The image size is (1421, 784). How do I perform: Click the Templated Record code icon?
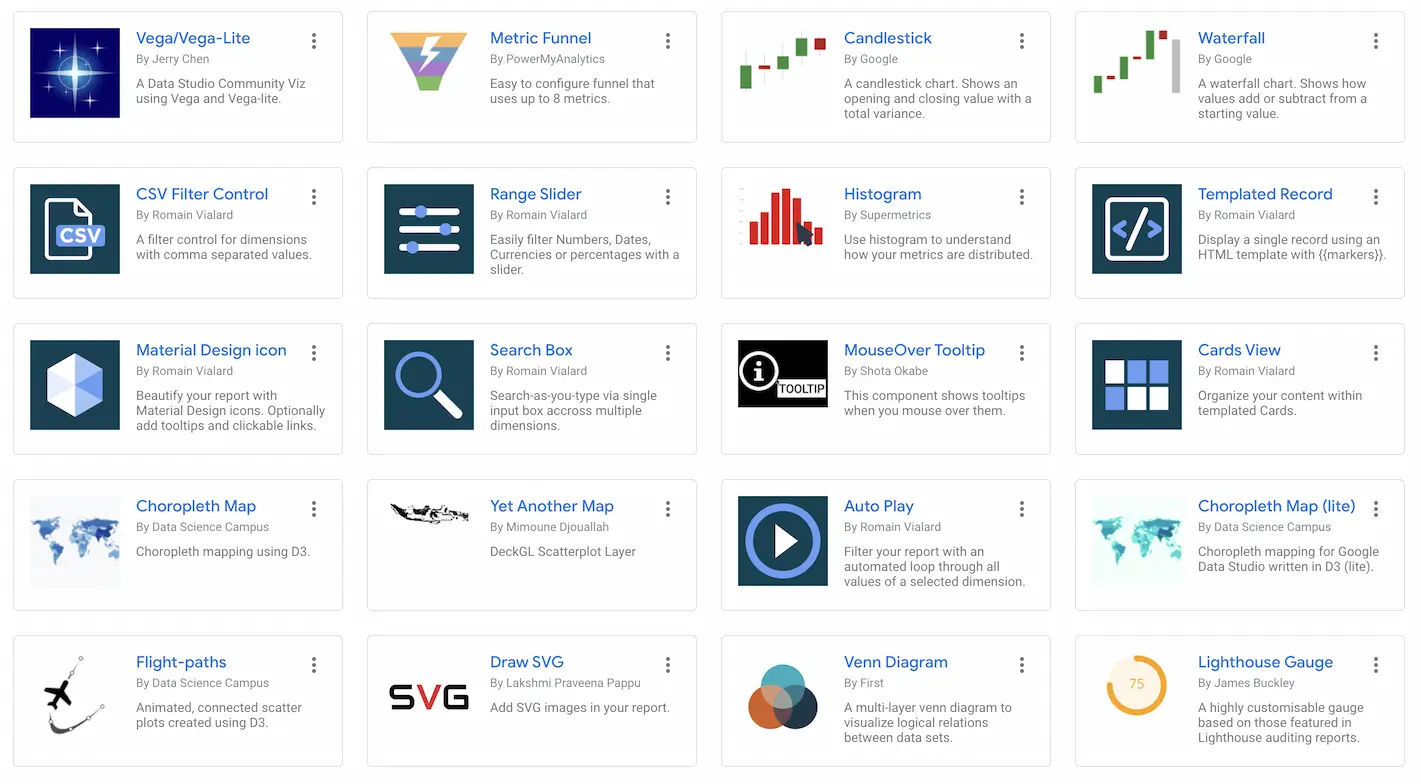tap(1137, 229)
